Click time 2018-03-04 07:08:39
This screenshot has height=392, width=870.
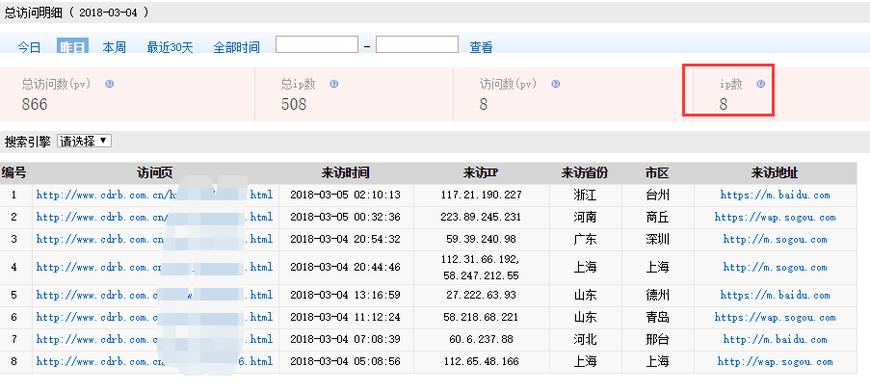345,339
